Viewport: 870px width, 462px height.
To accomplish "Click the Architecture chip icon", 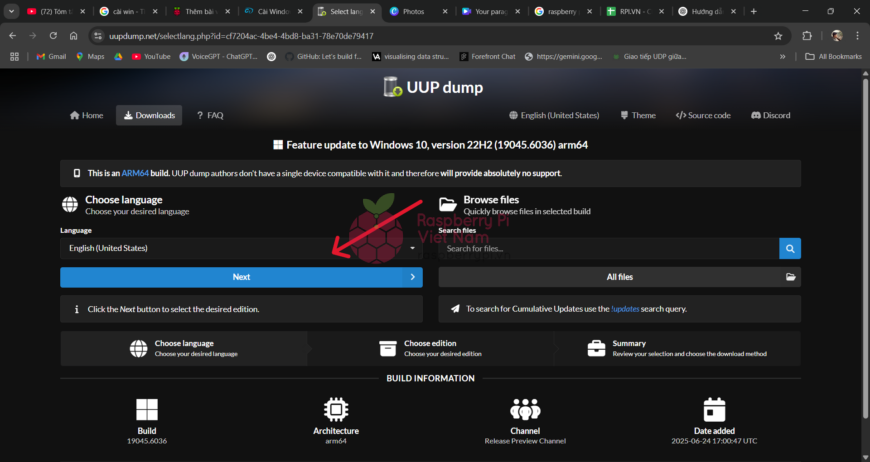I will tap(336, 410).
